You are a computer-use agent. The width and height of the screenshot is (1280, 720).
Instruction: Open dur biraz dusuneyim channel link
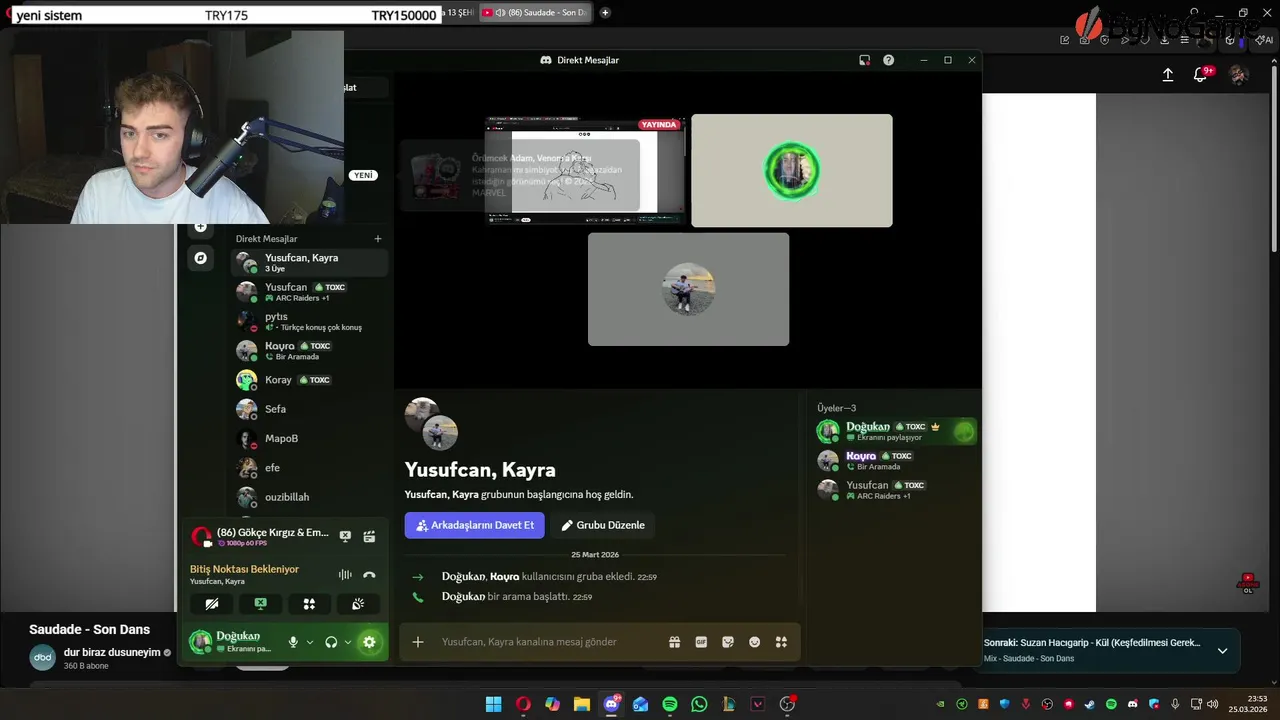click(112, 652)
